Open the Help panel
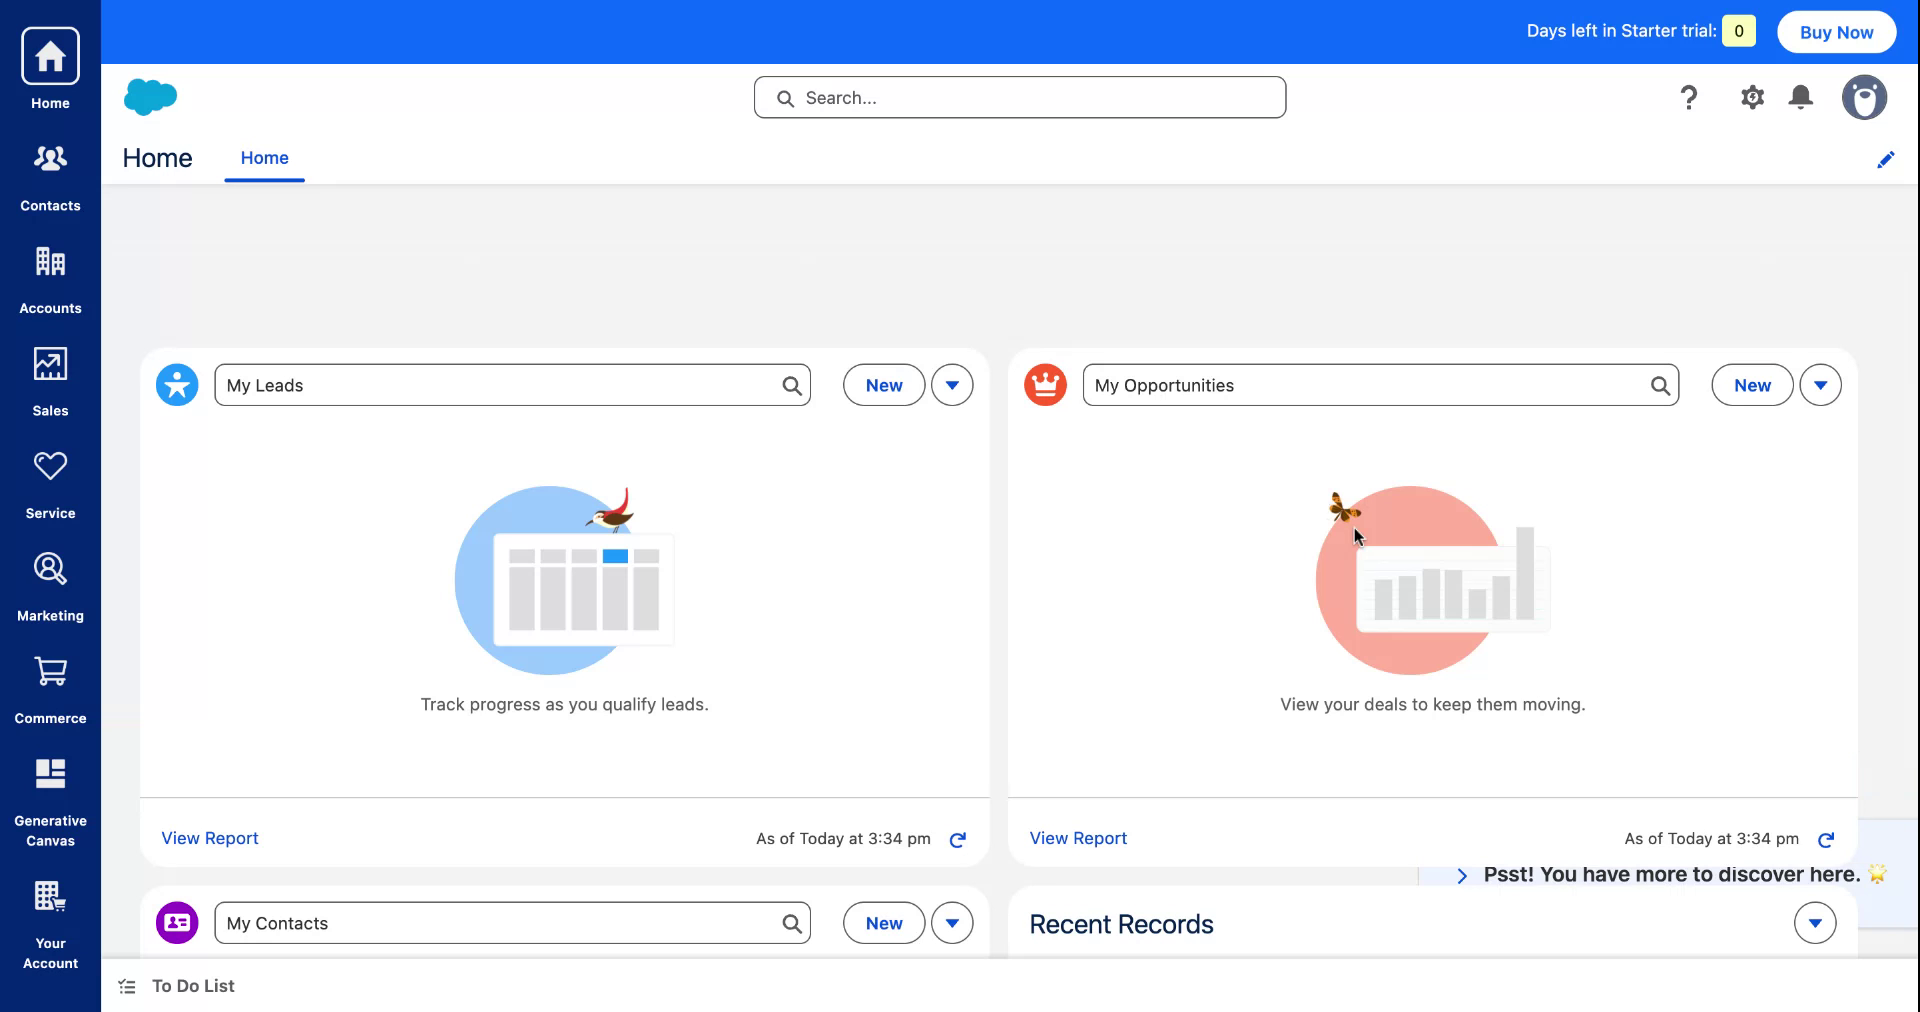Image resolution: width=1920 pixels, height=1012 pixels. coord(1689,97)
